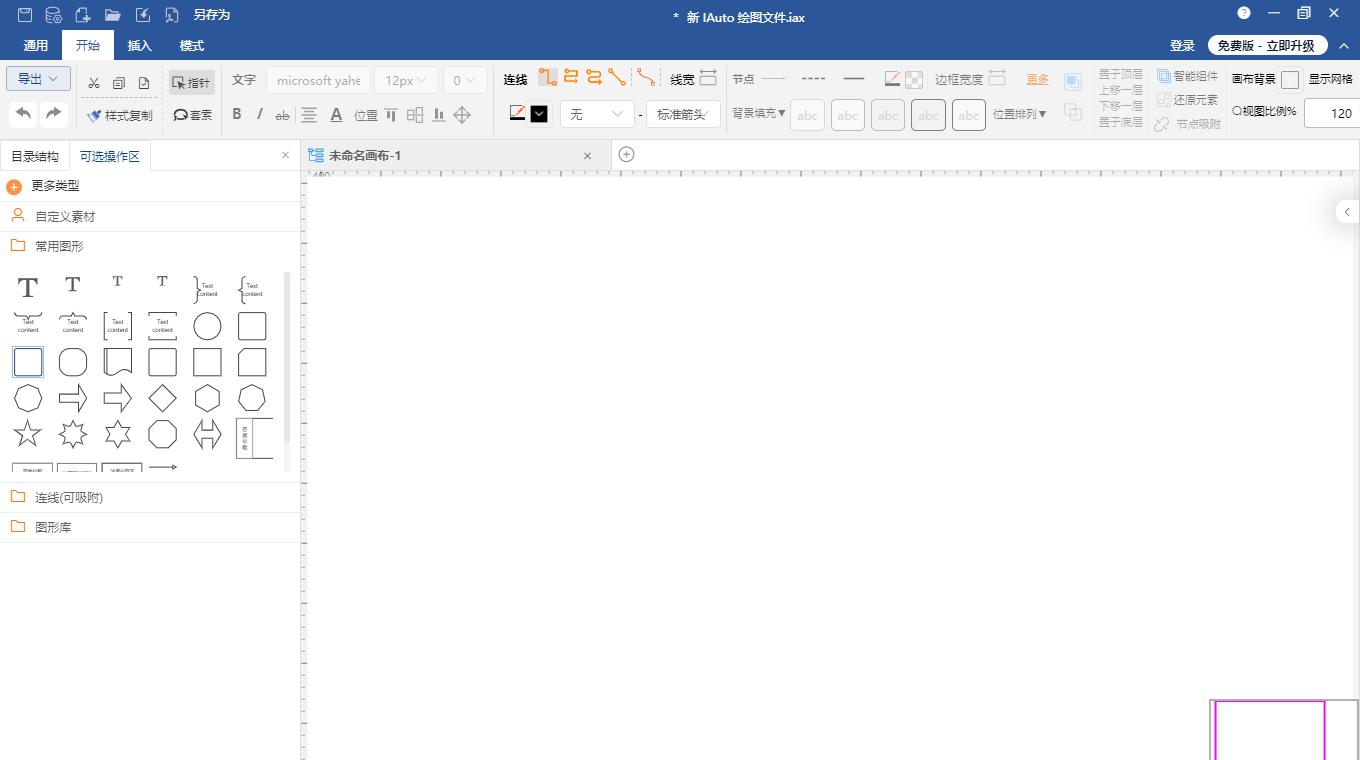Pick the diamond shape in common shapes
The image size is (1360, 760).
pyautogui.click(x=163, y=398)
